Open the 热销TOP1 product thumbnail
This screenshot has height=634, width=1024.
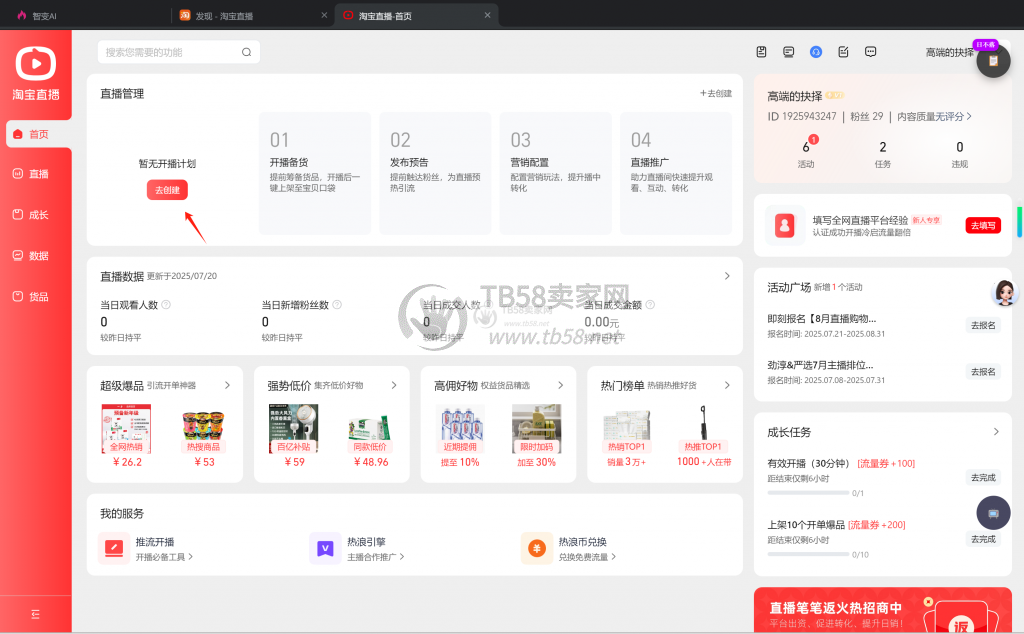click(626, 430)
